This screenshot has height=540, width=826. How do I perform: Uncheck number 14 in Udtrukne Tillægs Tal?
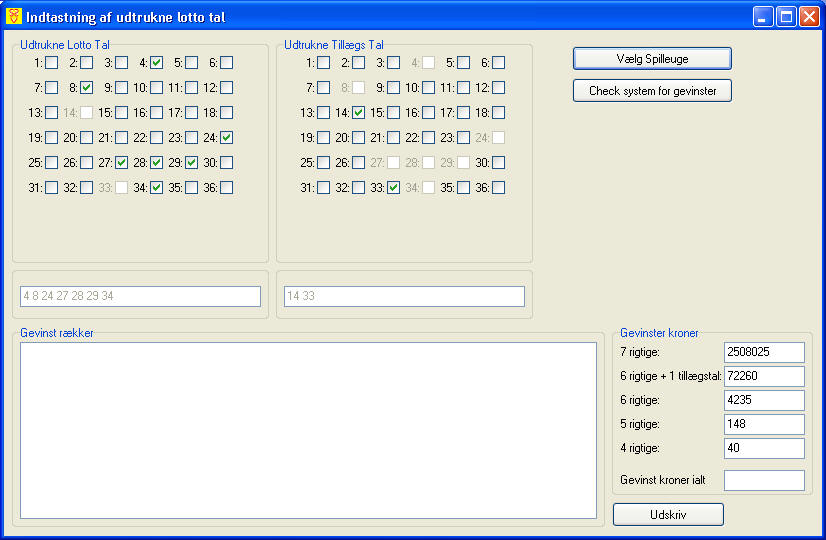point(359,112)
